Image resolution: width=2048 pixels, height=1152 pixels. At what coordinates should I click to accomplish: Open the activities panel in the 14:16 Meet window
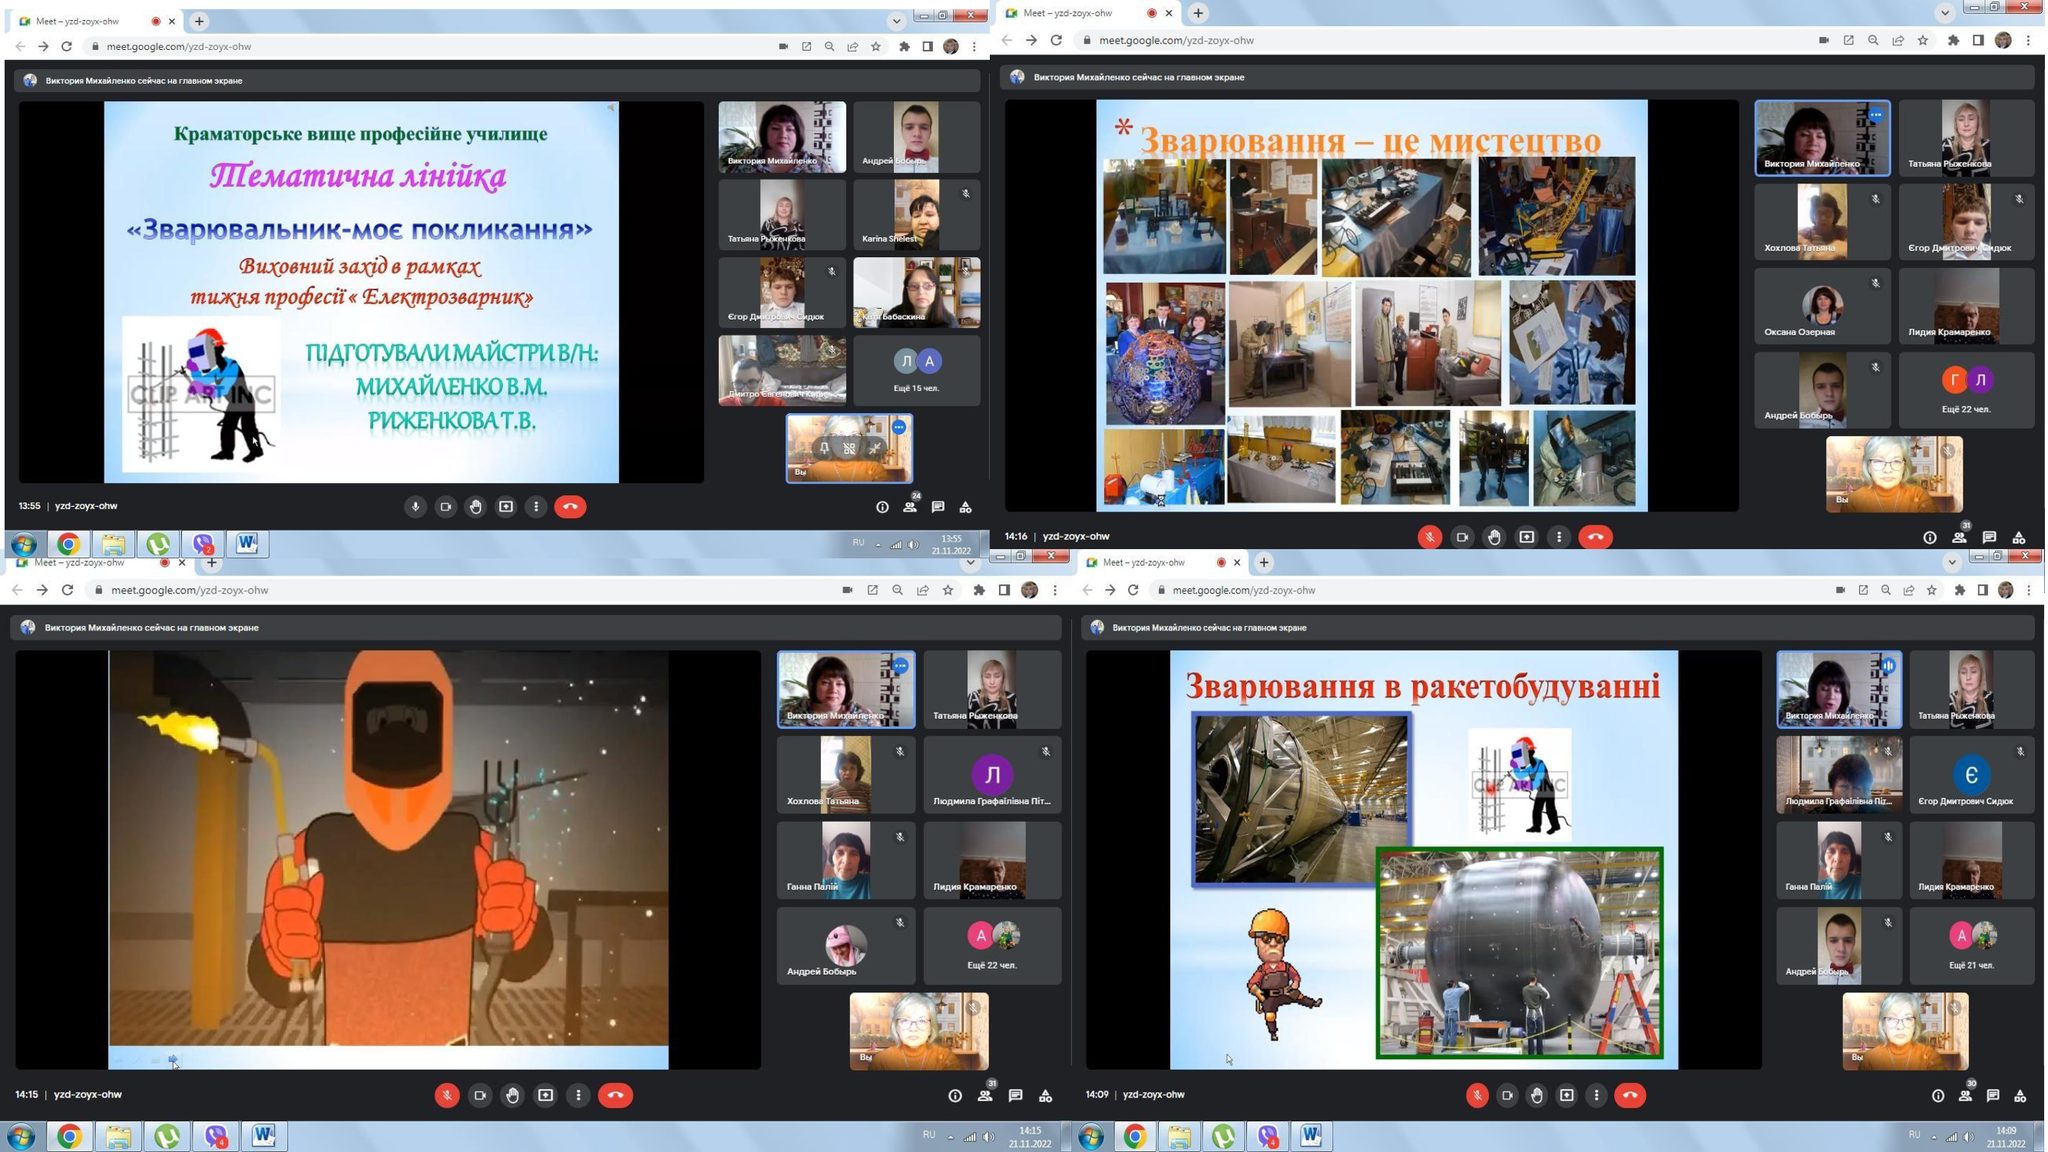tap(2019, 538)
